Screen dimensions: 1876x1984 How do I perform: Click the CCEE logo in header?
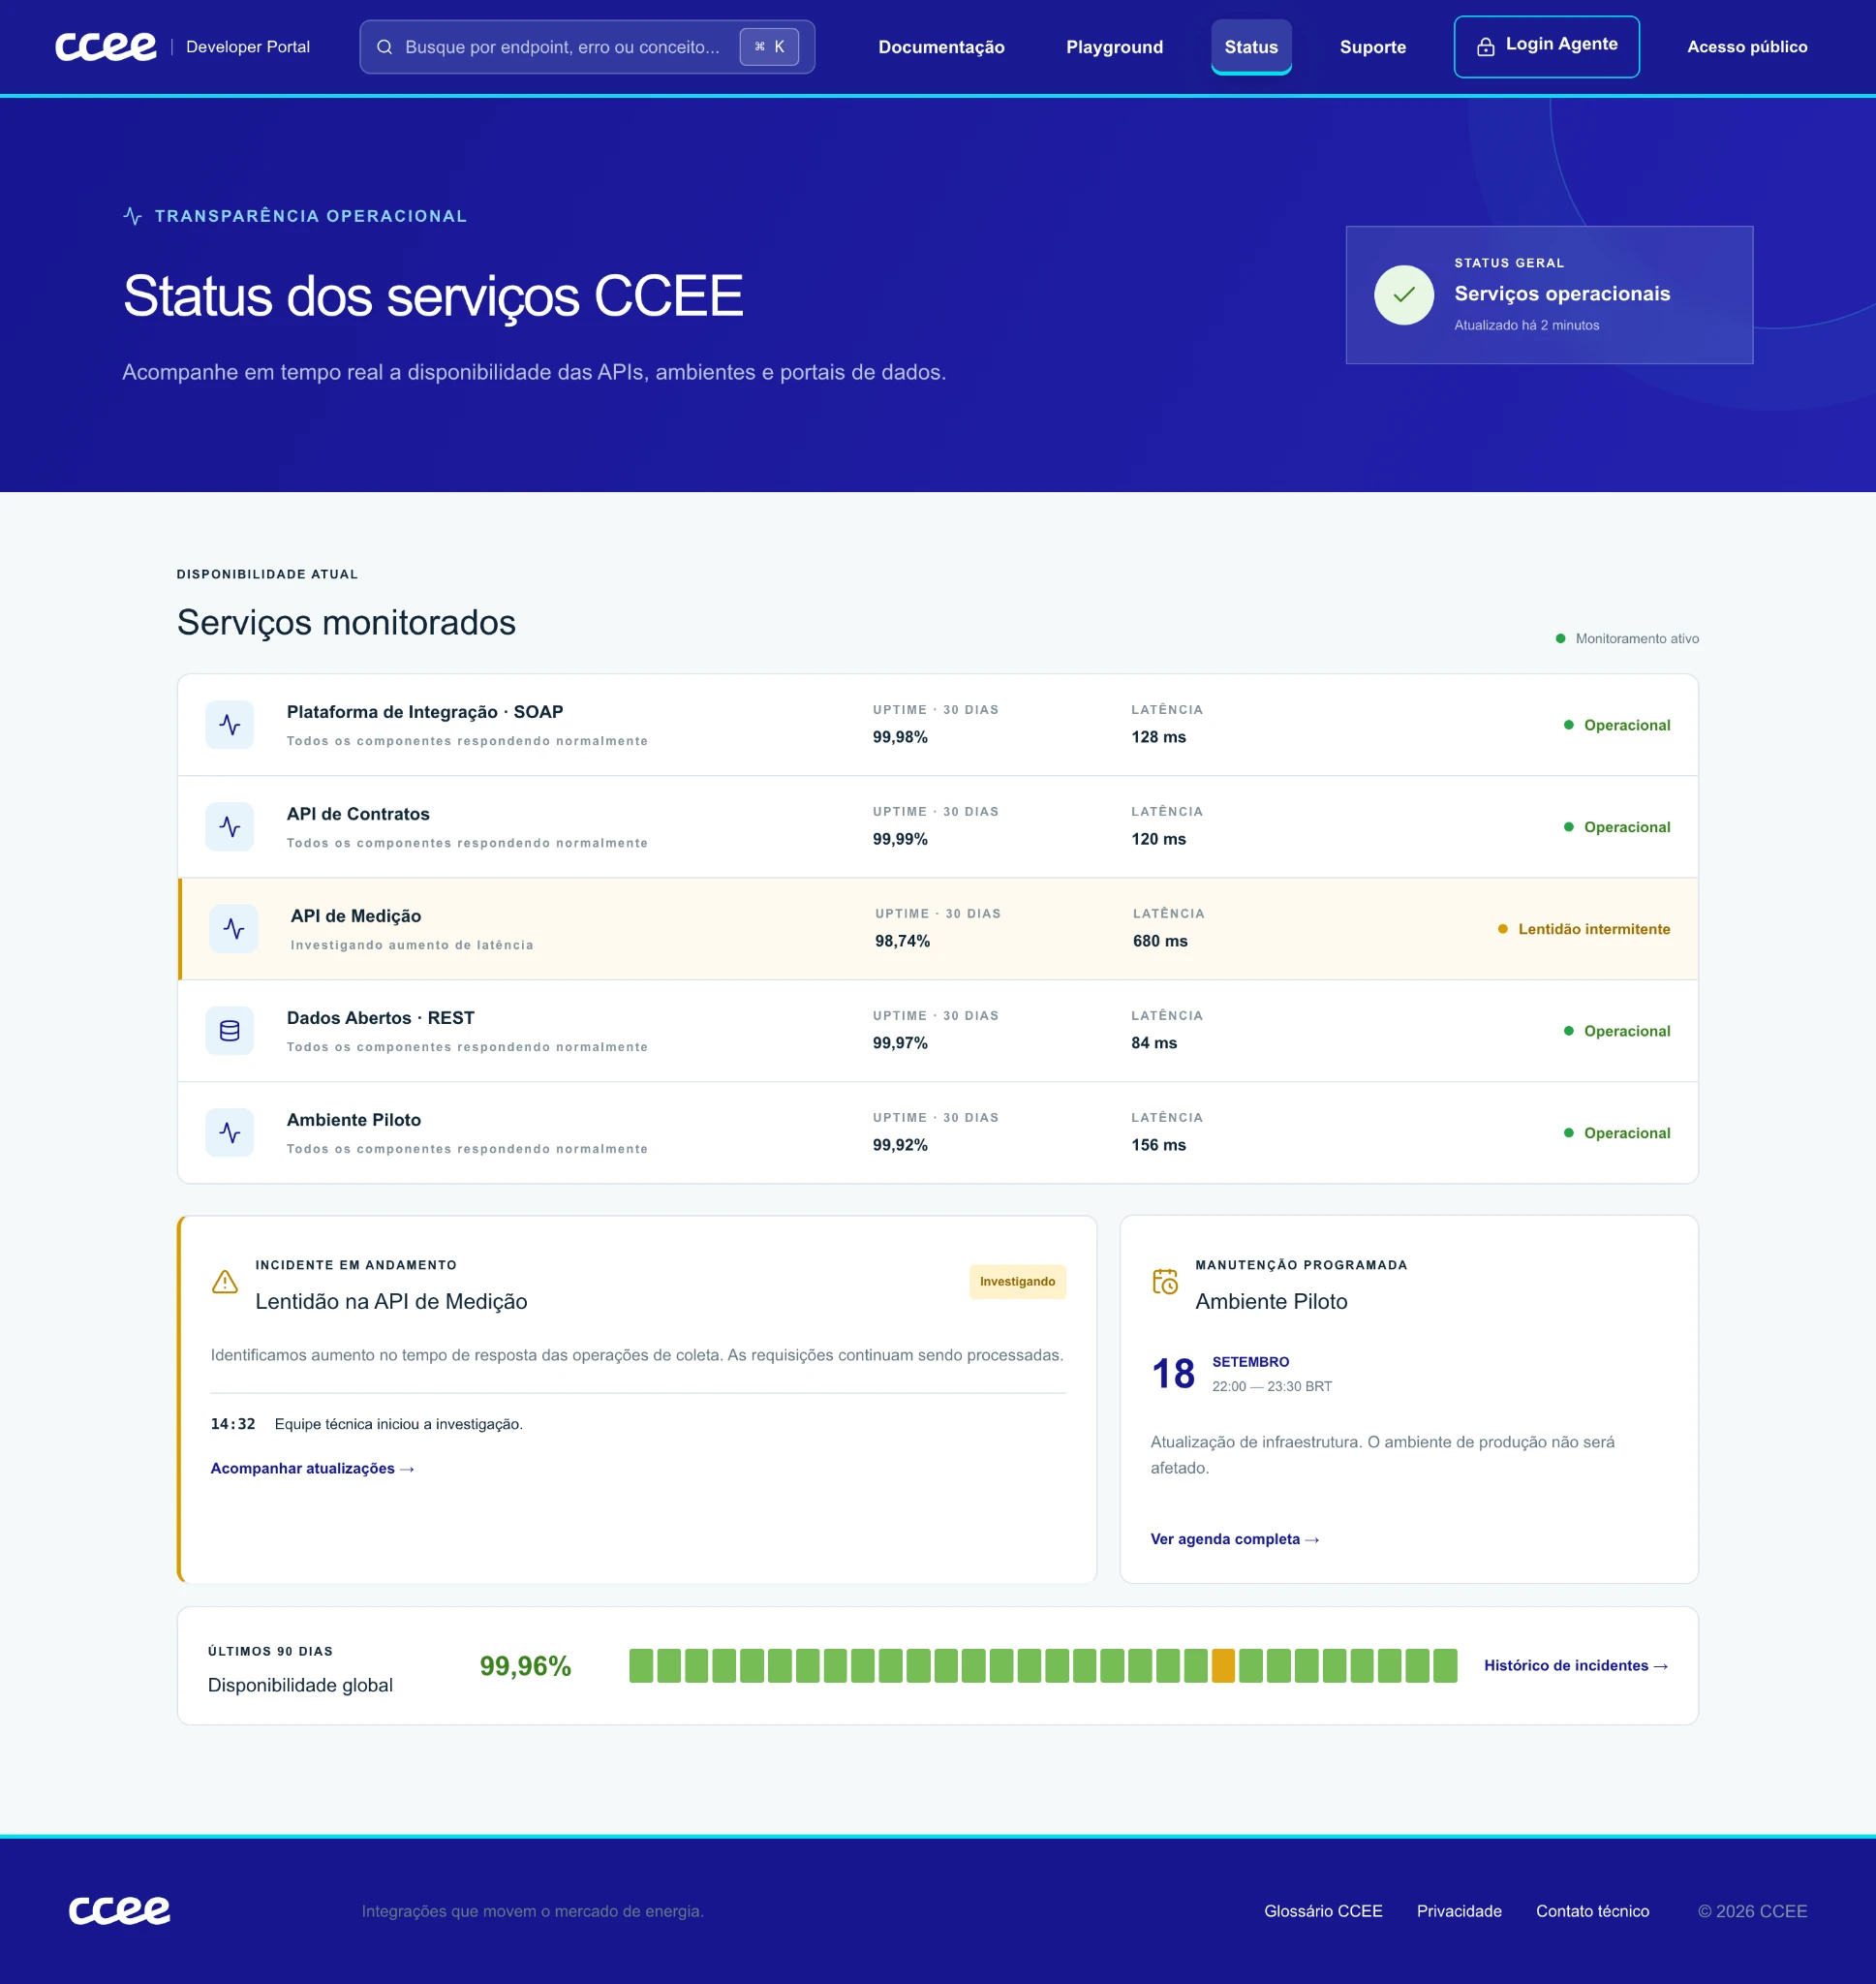pyautogui.click(x=106, y=47)
